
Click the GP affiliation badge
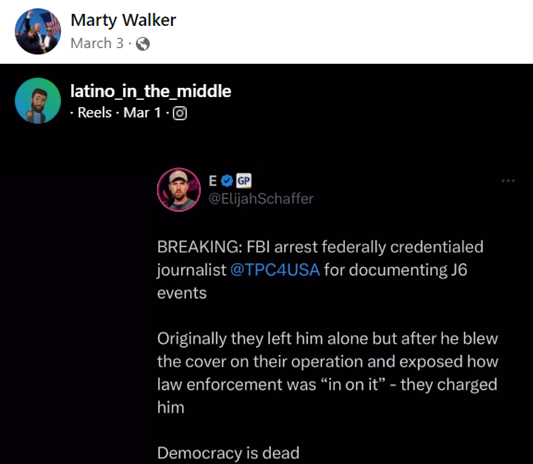(244, 181)
